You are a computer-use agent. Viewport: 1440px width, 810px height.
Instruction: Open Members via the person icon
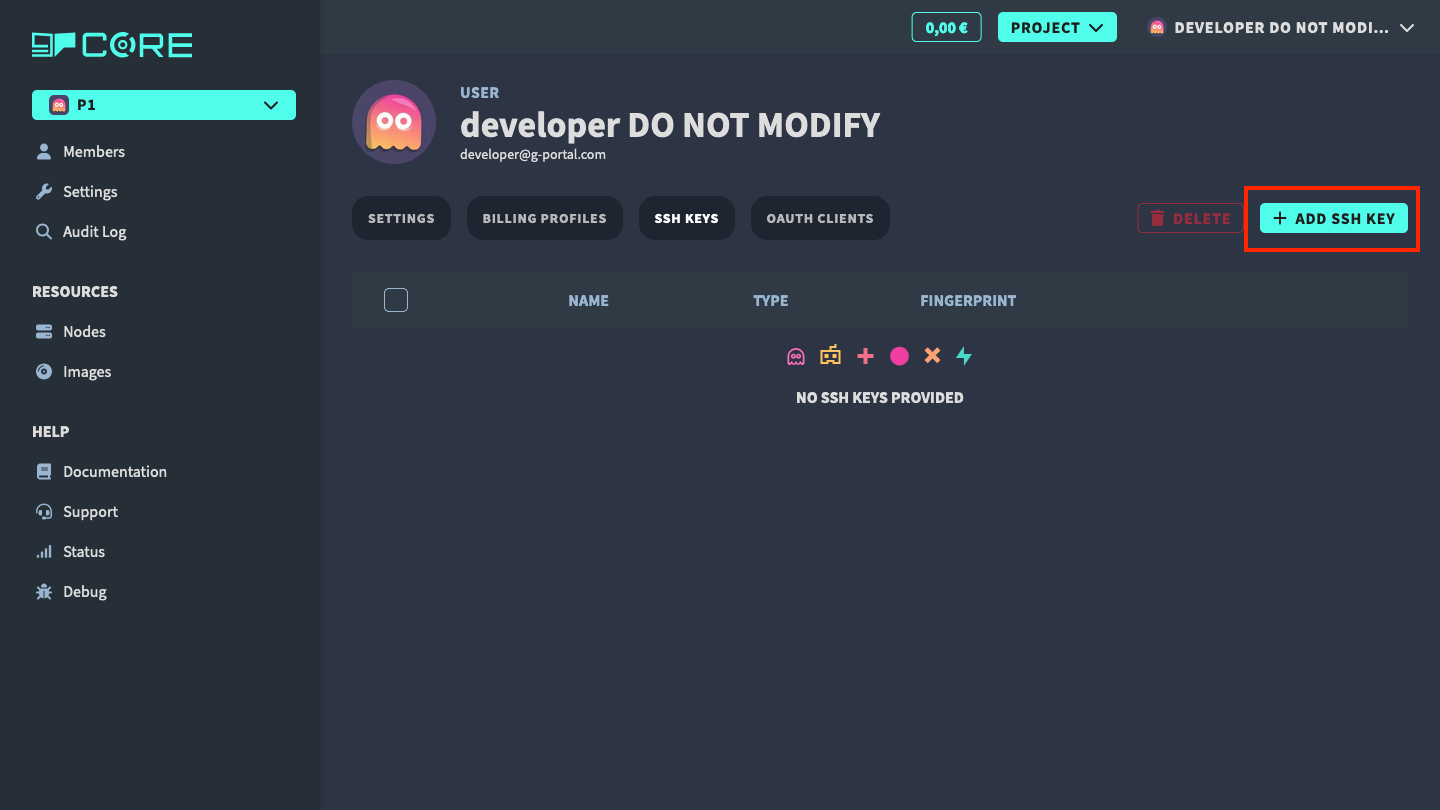click(x=44, y=152)
